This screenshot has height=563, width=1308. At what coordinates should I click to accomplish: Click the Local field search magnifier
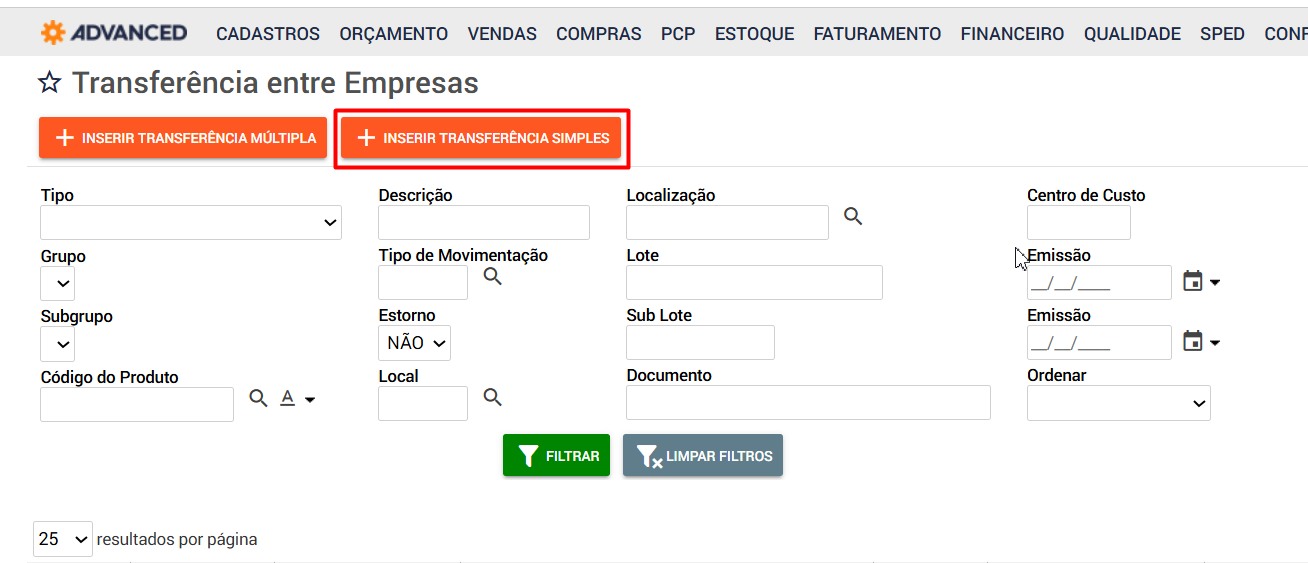[x=493, y=397]
